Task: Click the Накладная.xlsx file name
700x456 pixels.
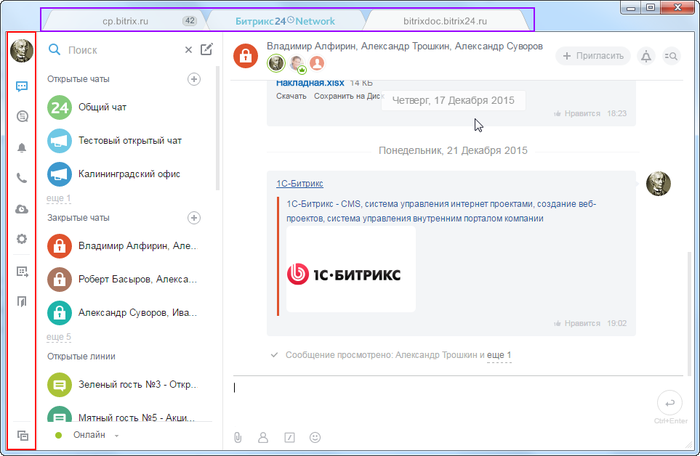Action: click(310, 83)
